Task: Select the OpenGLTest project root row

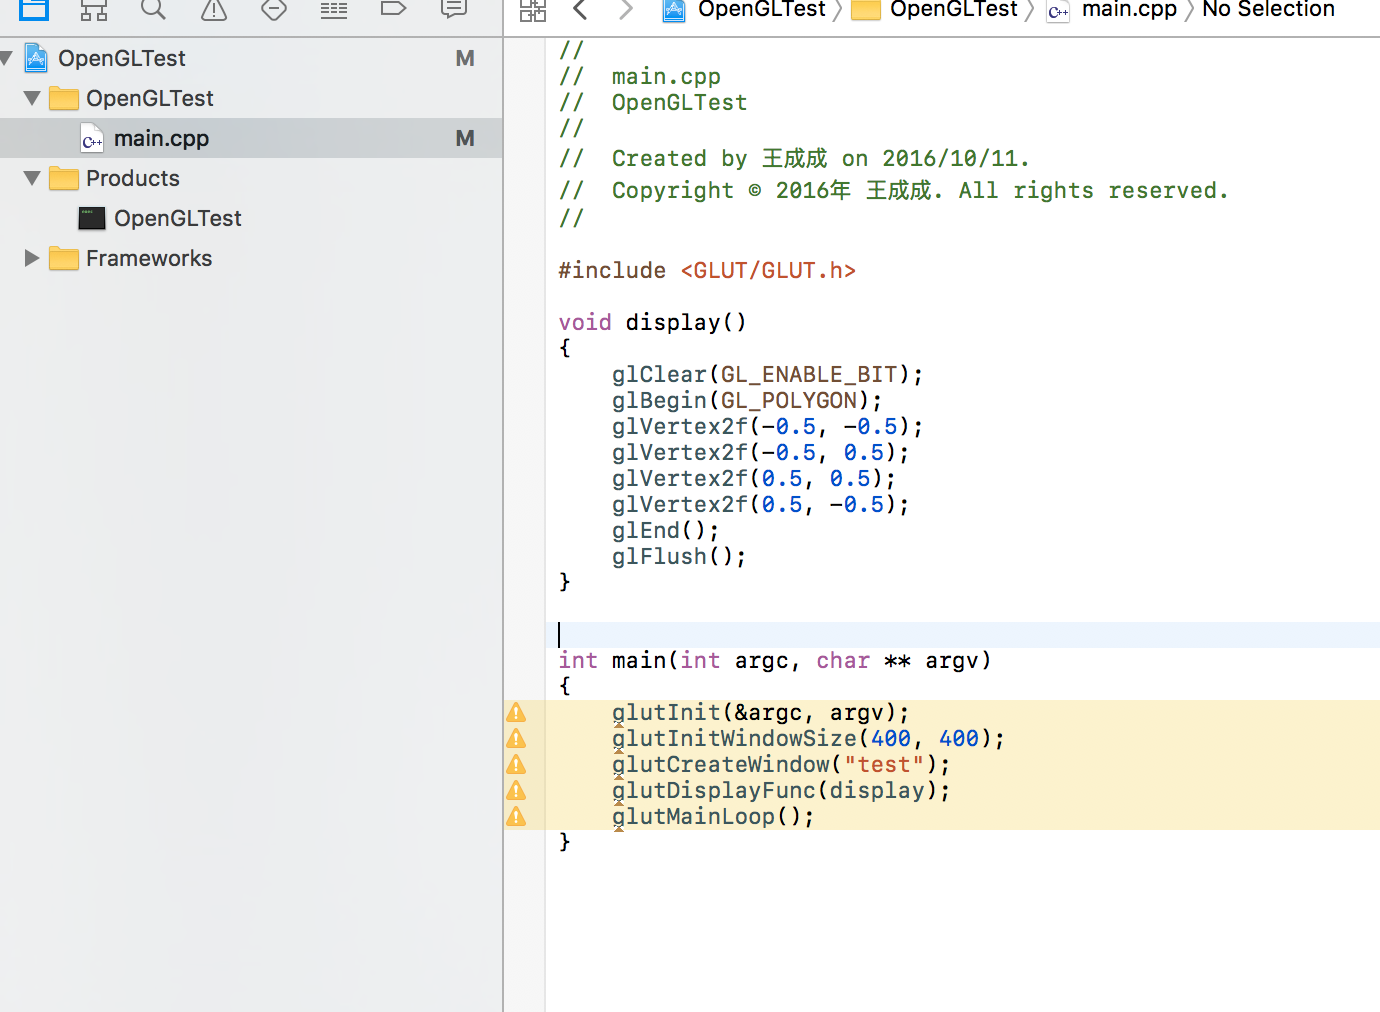Action: 251,58
